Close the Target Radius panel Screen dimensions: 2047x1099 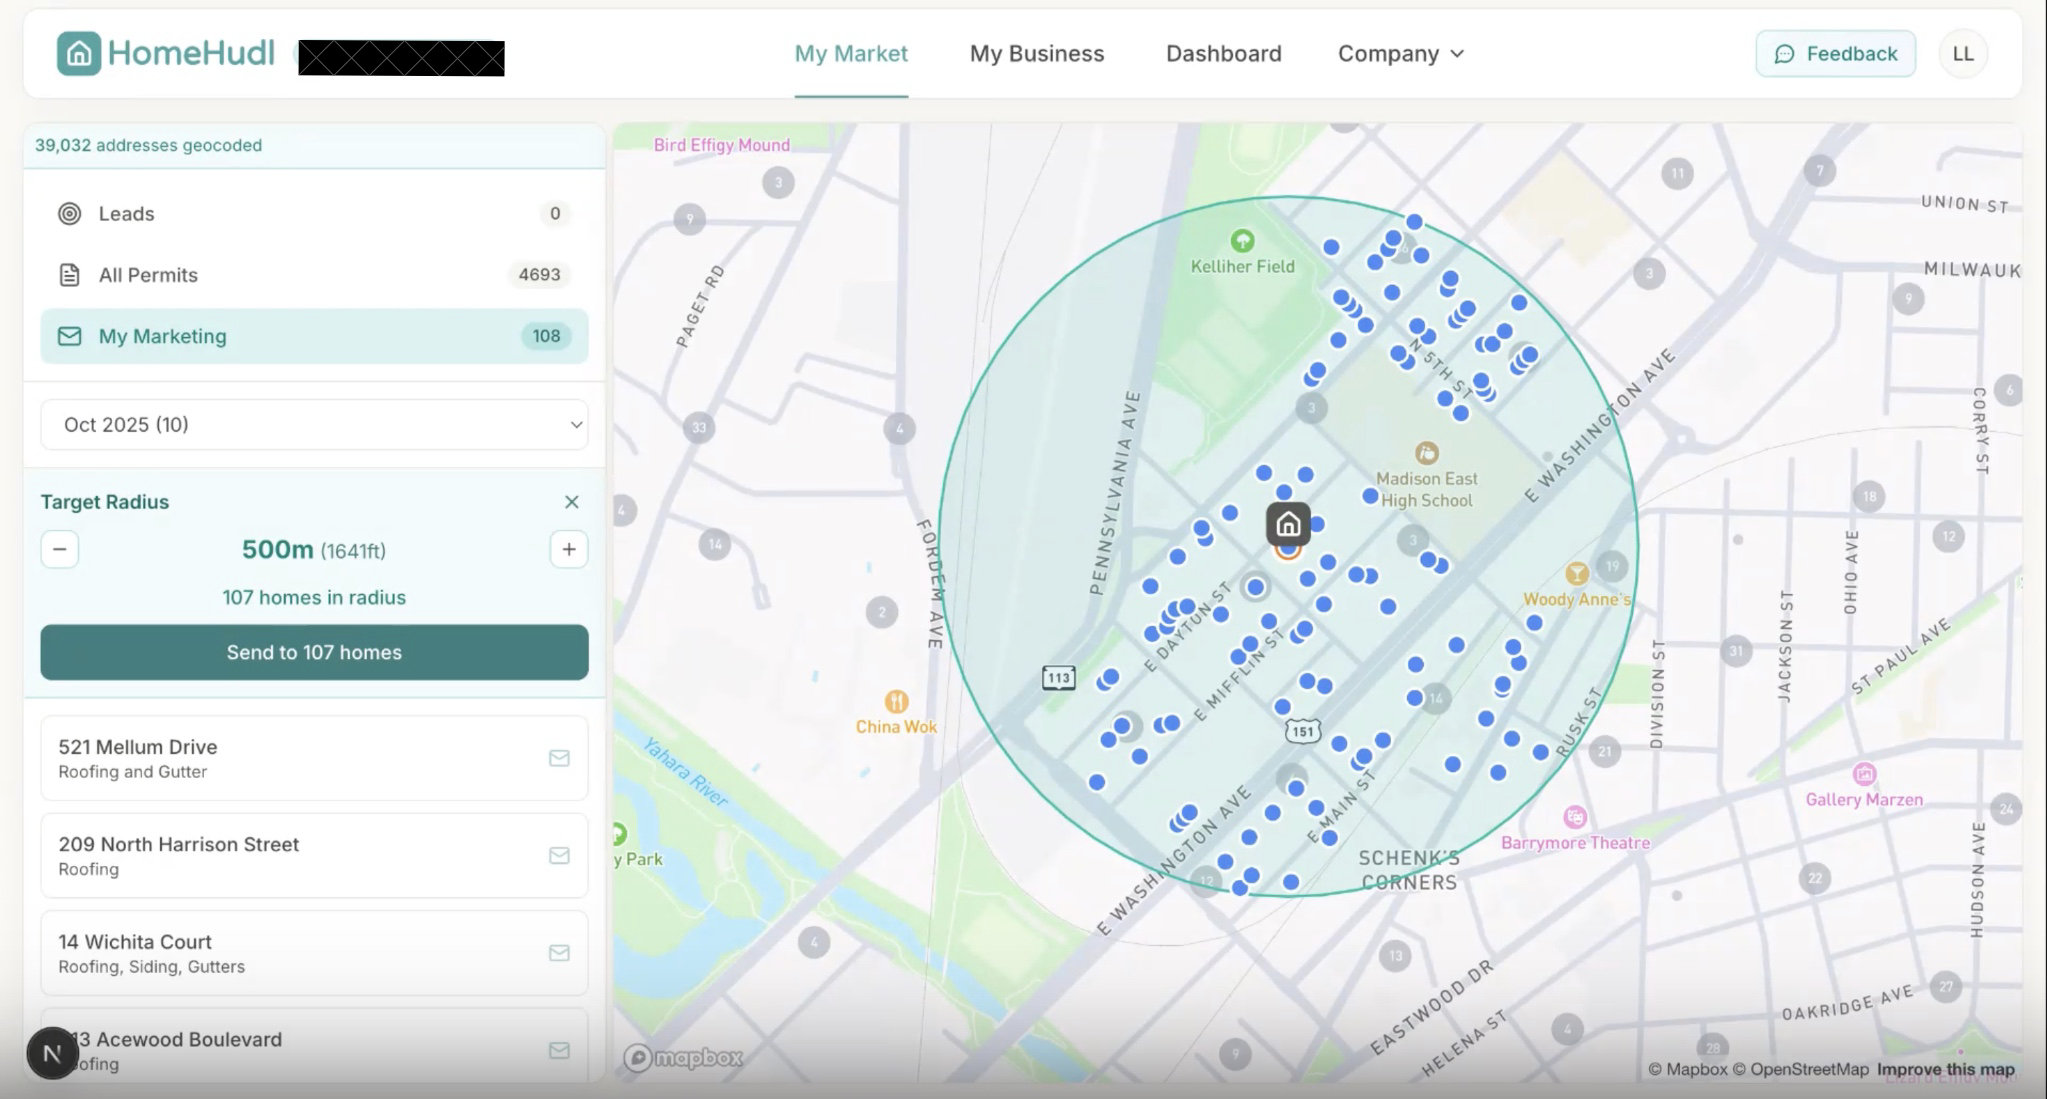pos(571,502)
